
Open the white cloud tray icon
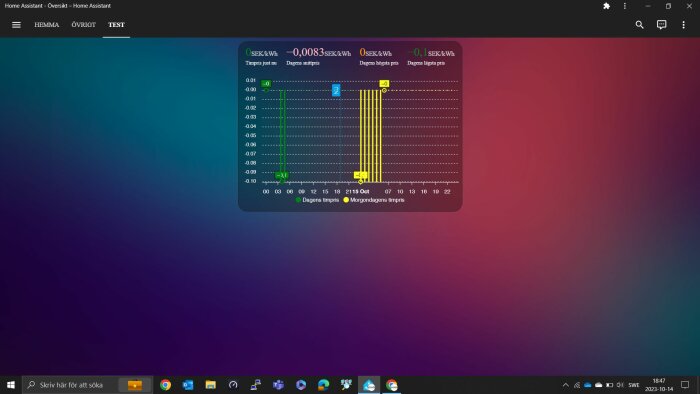(599, 385)
